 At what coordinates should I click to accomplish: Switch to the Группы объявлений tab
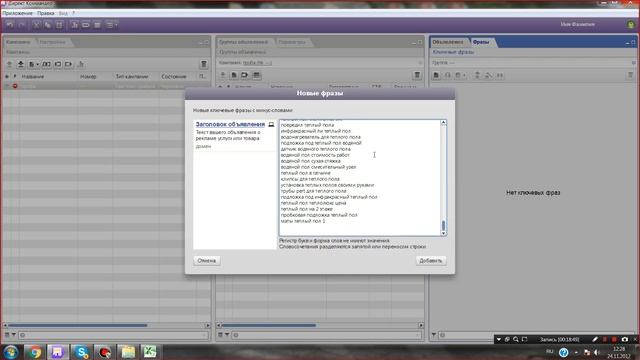tap(244, 42)
